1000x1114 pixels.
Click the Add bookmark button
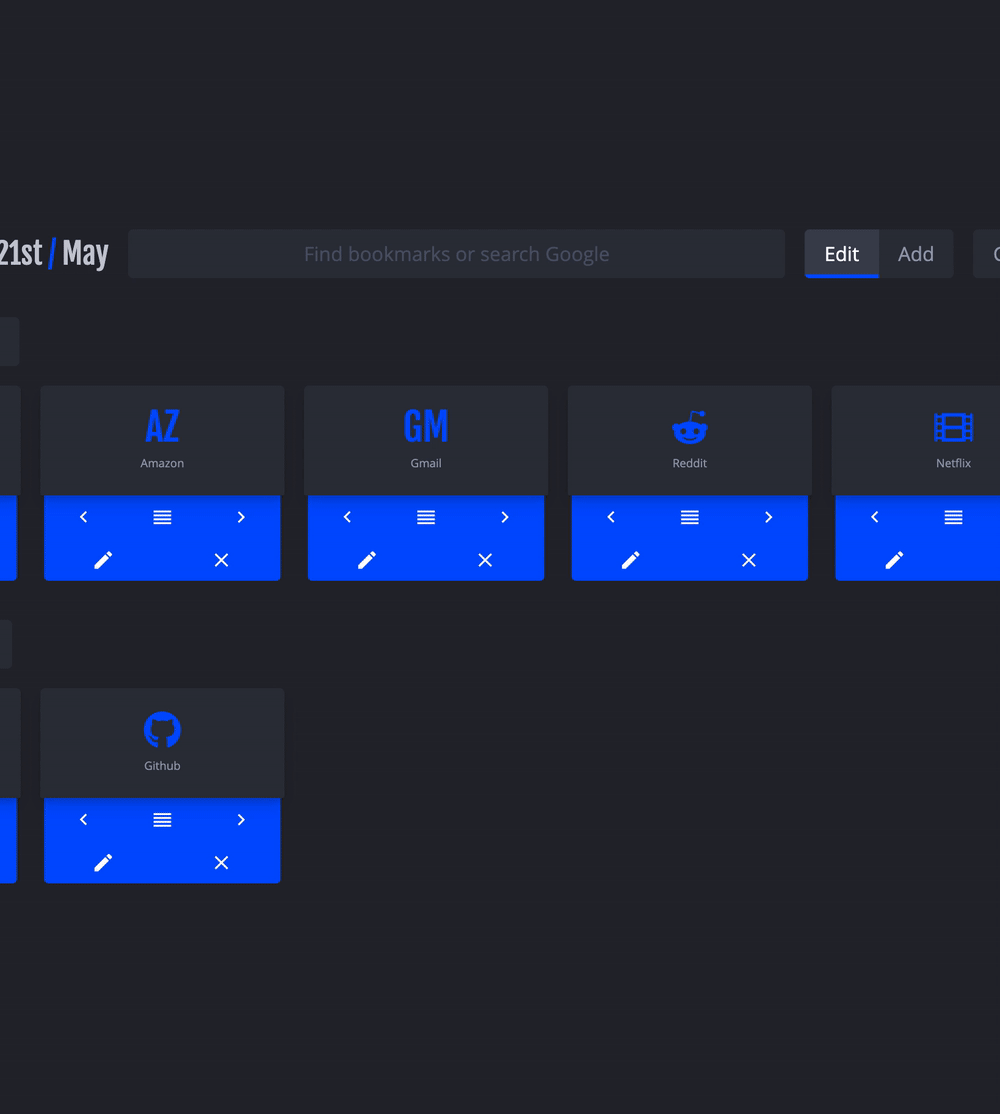pyautogui.click(x=915, y=254)
